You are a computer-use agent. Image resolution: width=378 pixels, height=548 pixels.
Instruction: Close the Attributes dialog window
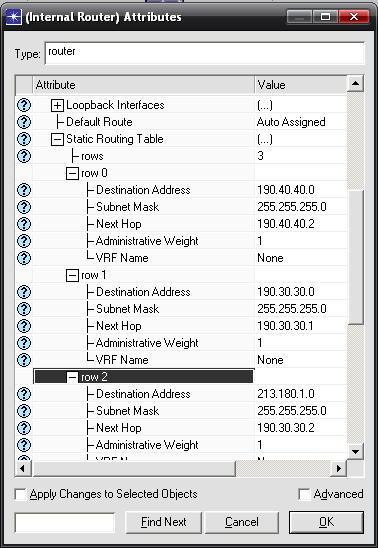[x=354, y=17]
